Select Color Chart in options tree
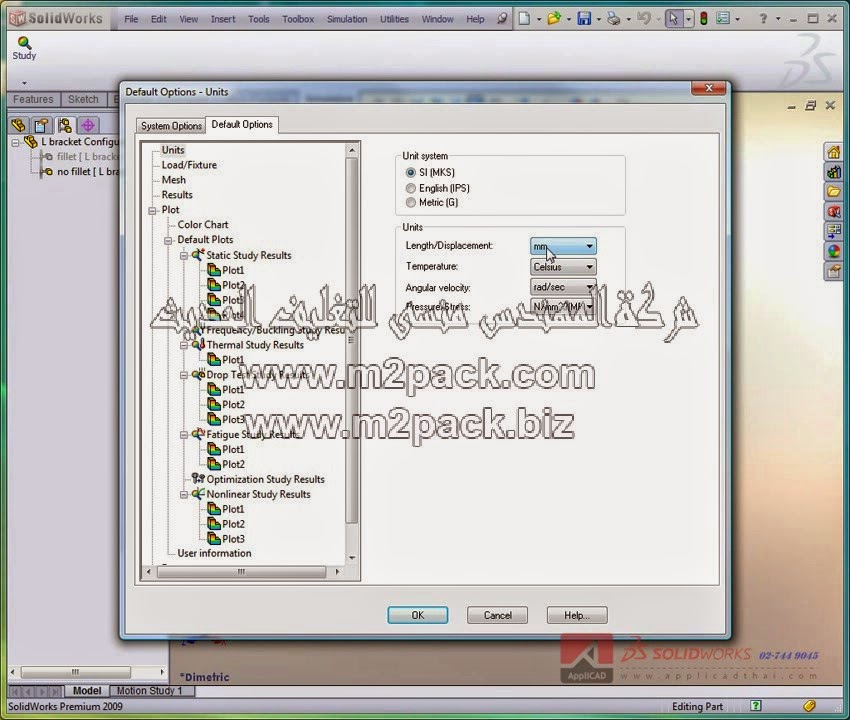The image size is (850, 720). click(x=203, y=224)
